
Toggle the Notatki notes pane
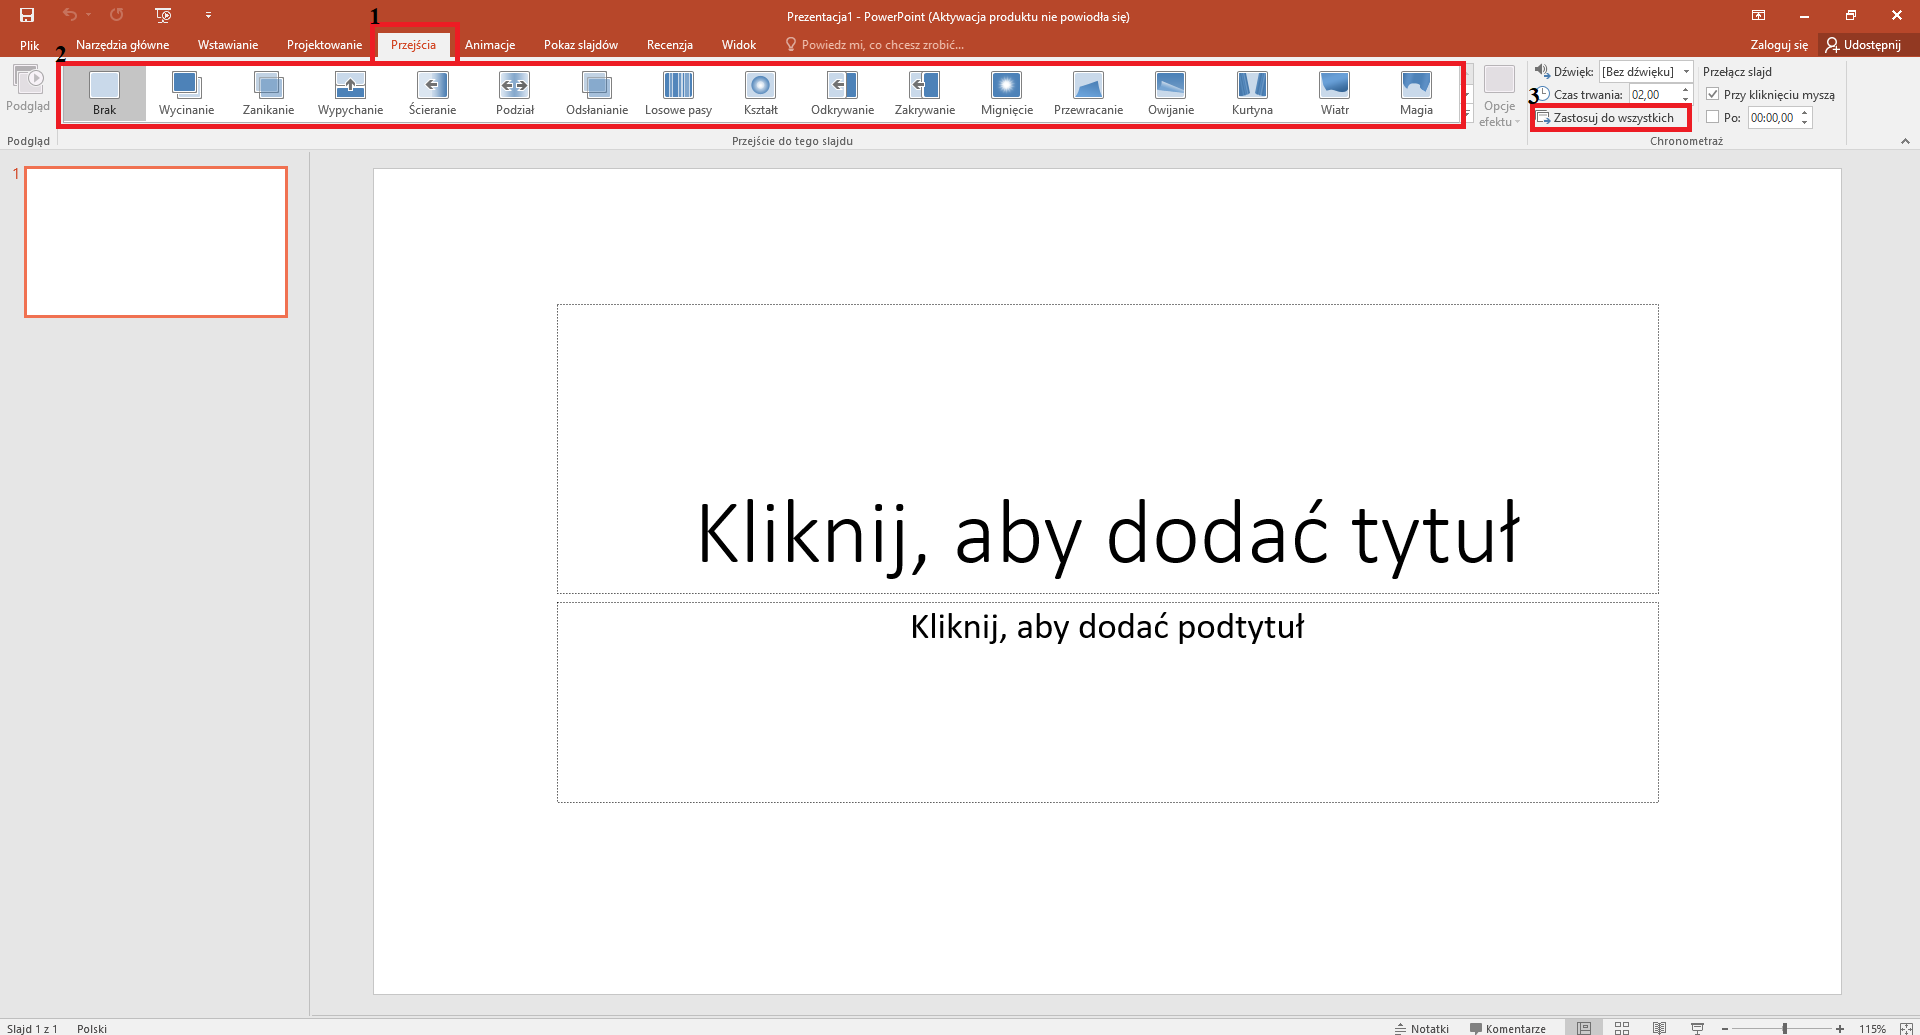1421,1028
